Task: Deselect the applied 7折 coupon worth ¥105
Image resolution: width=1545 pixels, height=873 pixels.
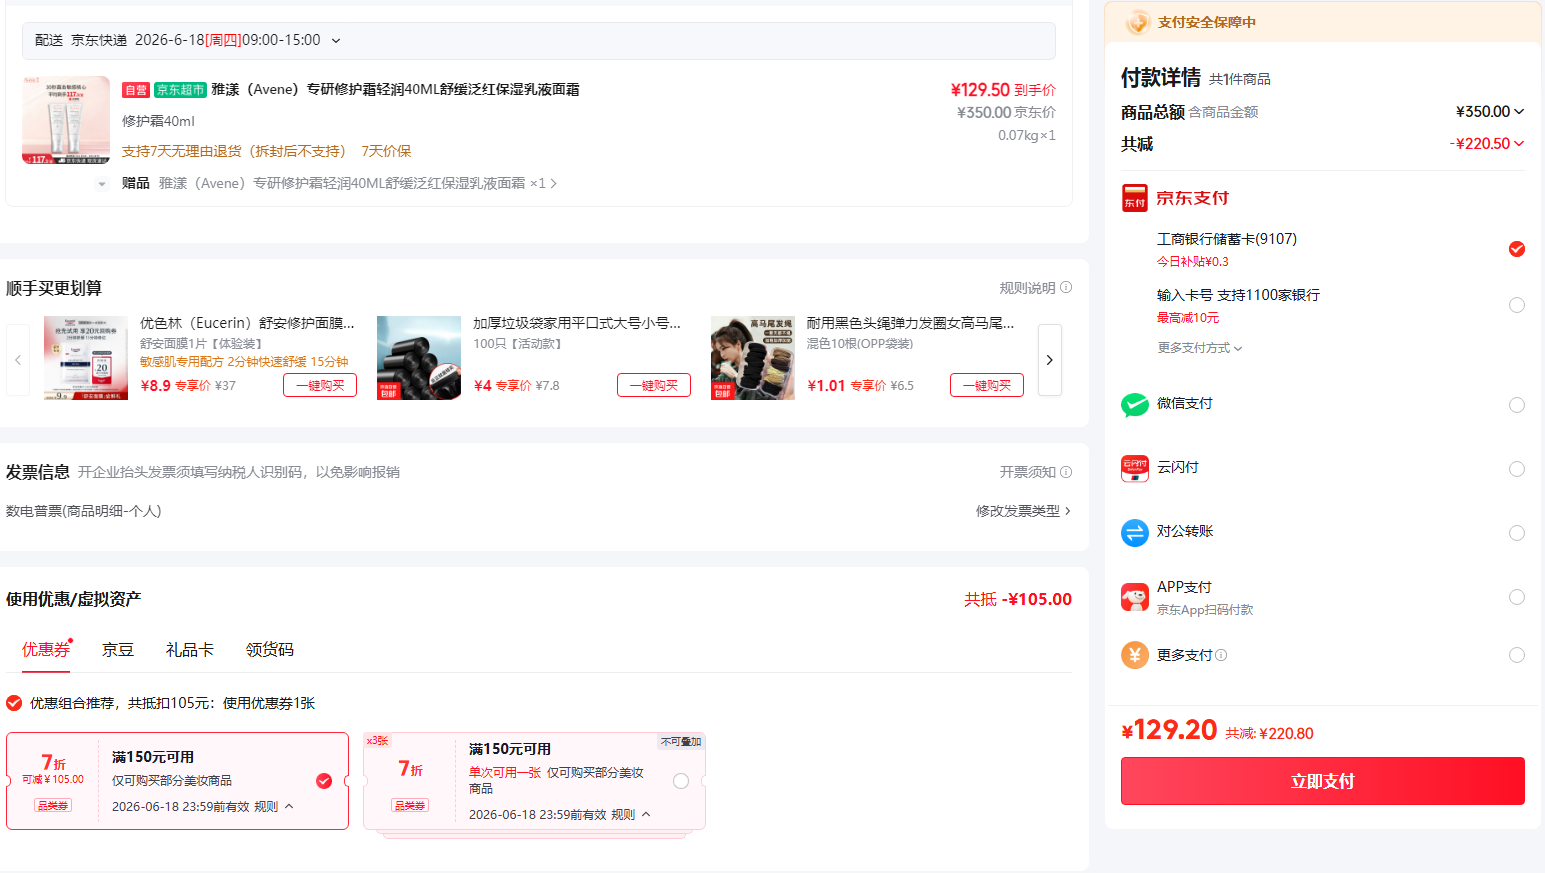Action: tap(324, 781)
